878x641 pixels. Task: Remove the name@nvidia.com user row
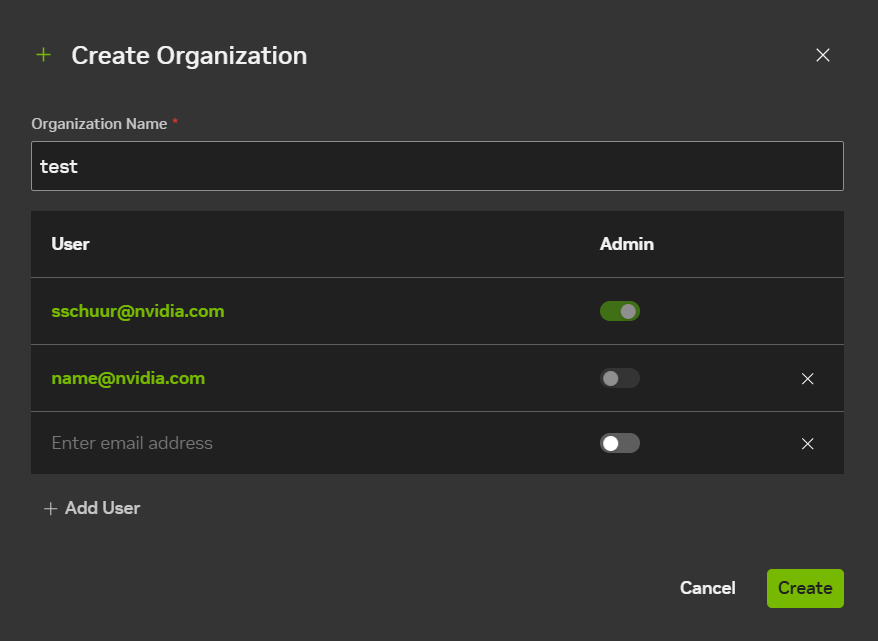pos(808,379)
